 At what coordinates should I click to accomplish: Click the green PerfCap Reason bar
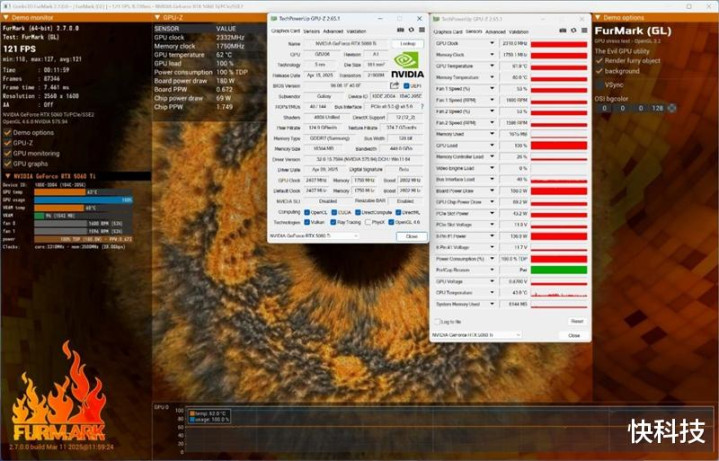[559, 270]
